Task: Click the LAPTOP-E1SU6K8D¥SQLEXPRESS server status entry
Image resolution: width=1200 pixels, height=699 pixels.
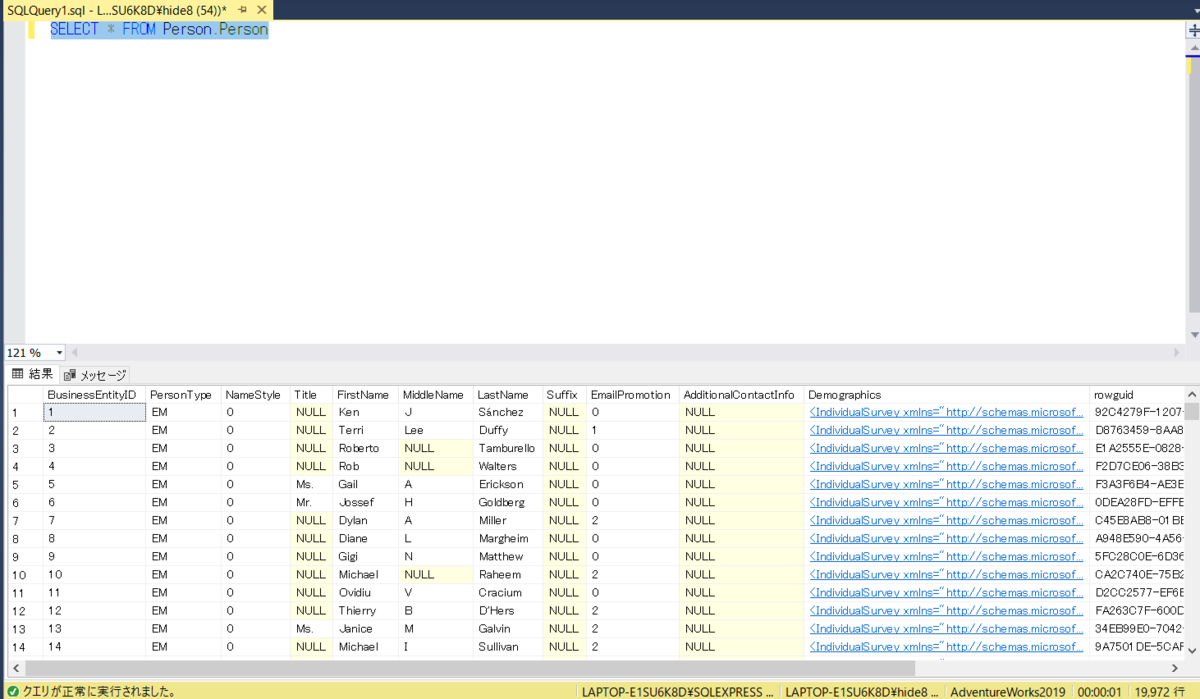Action: click(x=677, y=691)
